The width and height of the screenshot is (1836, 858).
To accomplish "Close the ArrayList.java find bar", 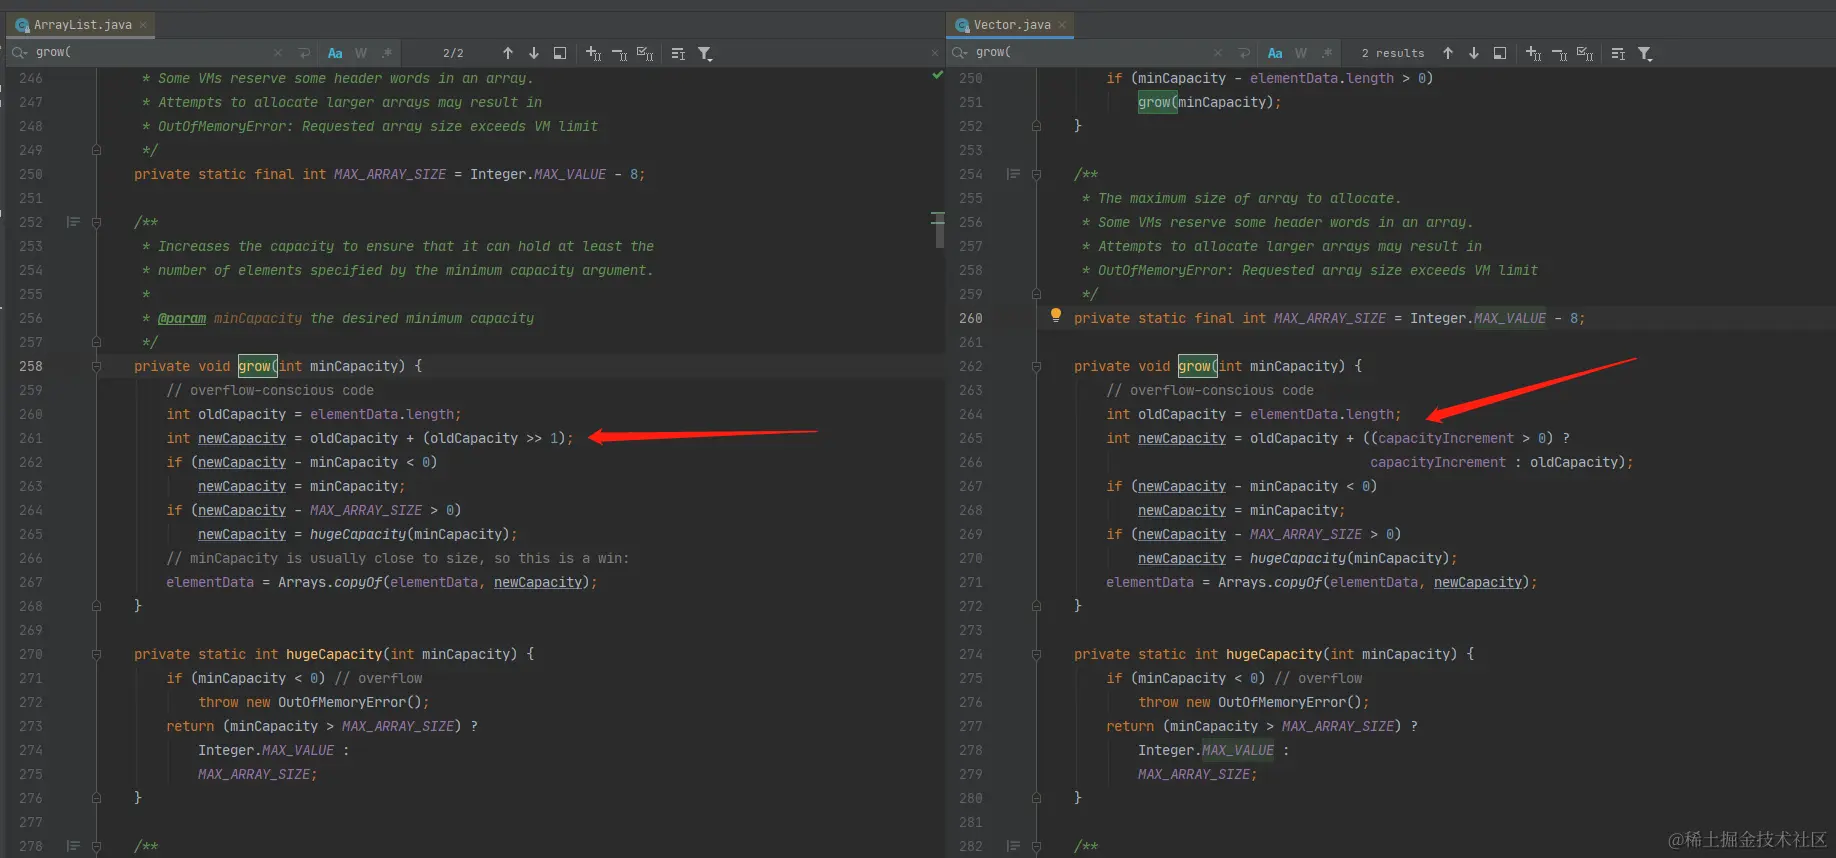I will pyautogui.click(x=935, y=53).
